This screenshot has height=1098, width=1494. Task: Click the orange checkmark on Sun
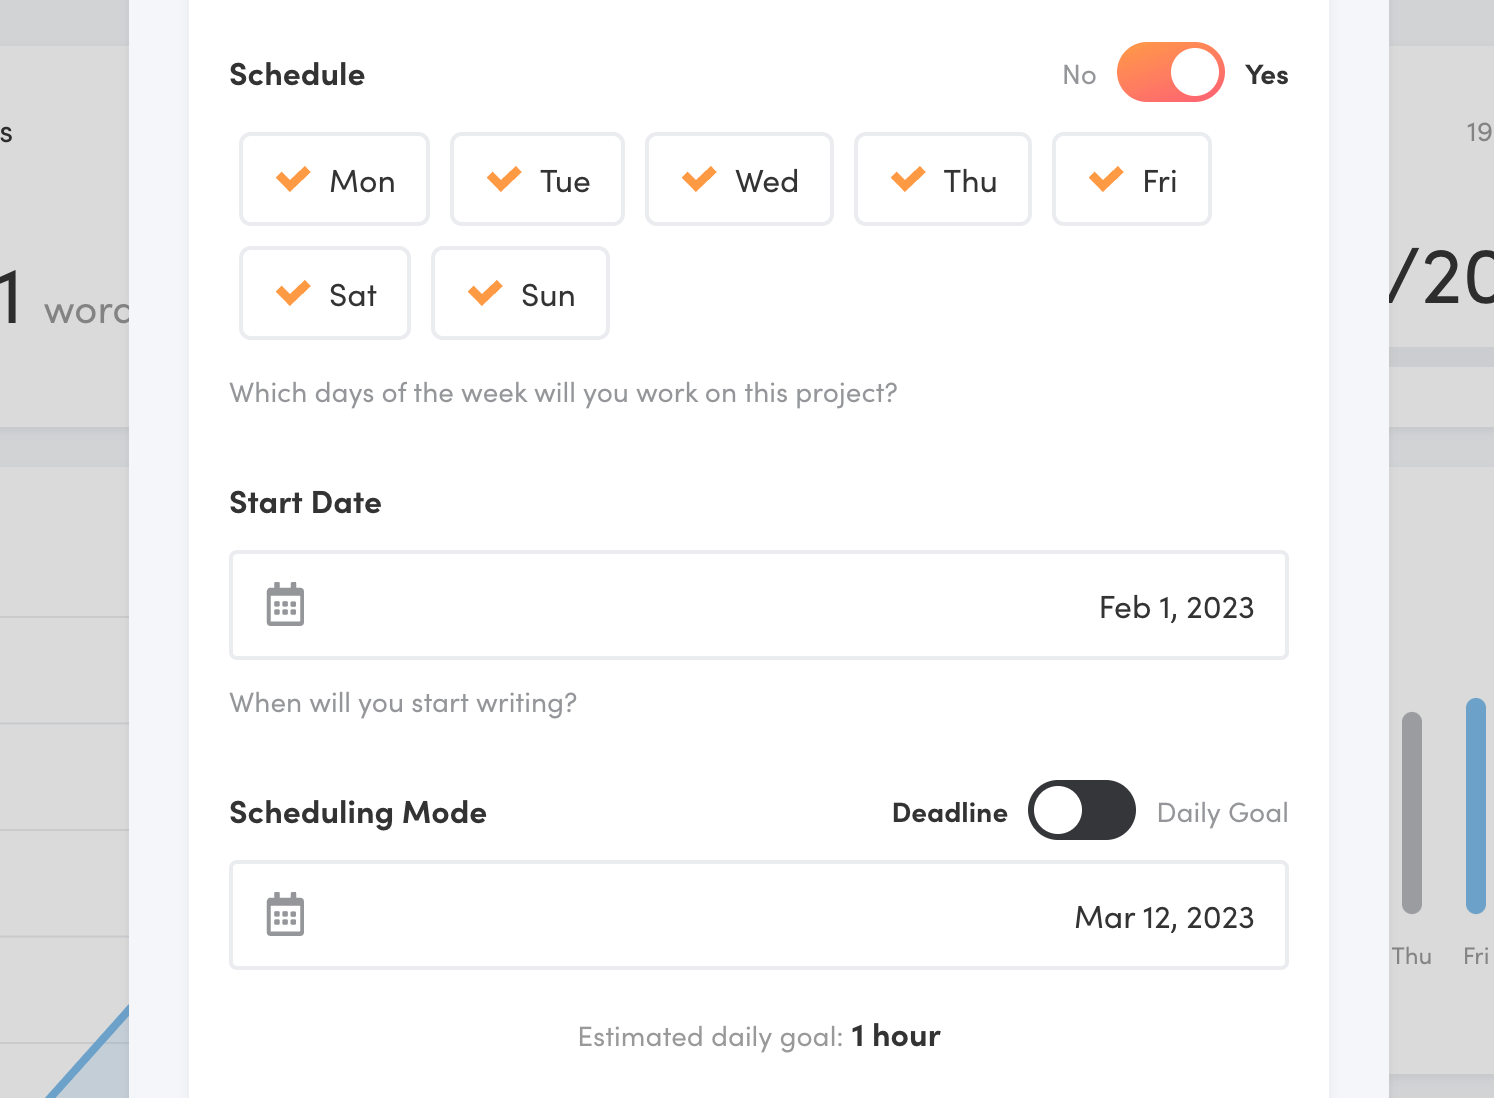(485, 294)
